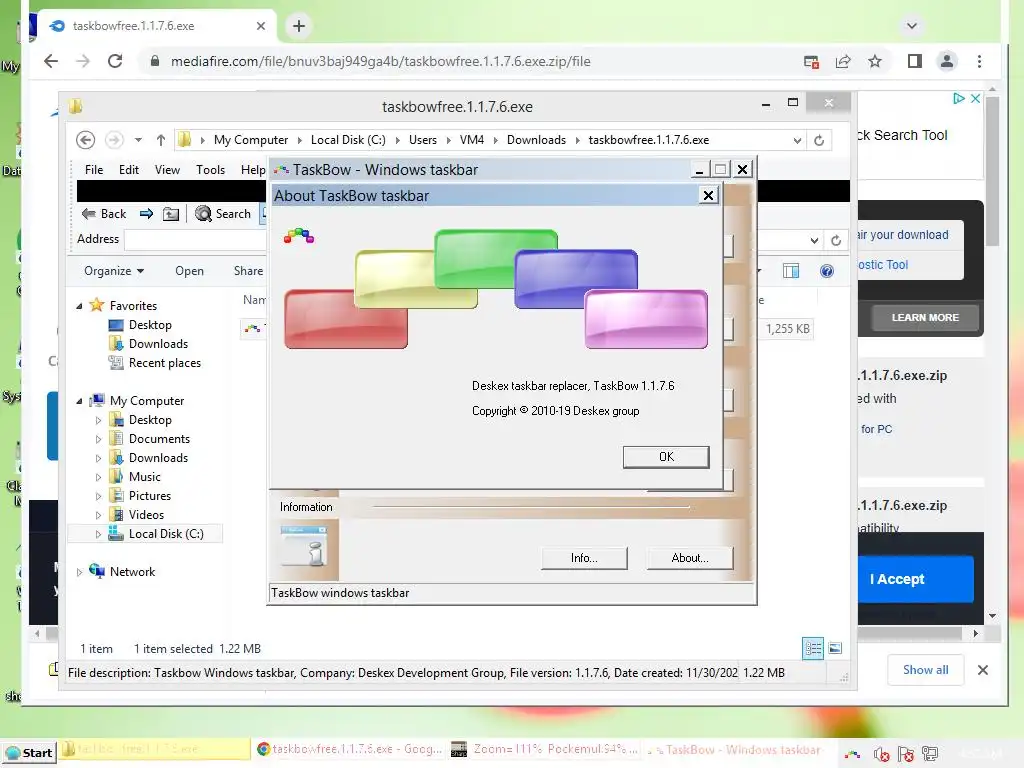The height and width of the screenshot is (768, 1024).
Task: Click explorer back circle arrow button
Action: point(86,140)
